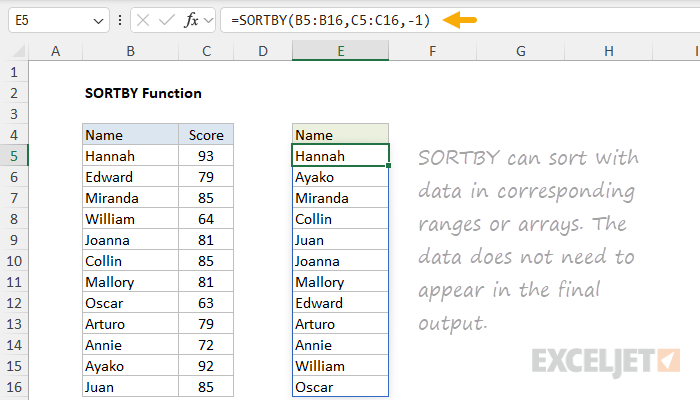Select cell 'Annie' in column B
This screenshot has height=400, width=700.
pyautogui.click(x=130, y=345)
